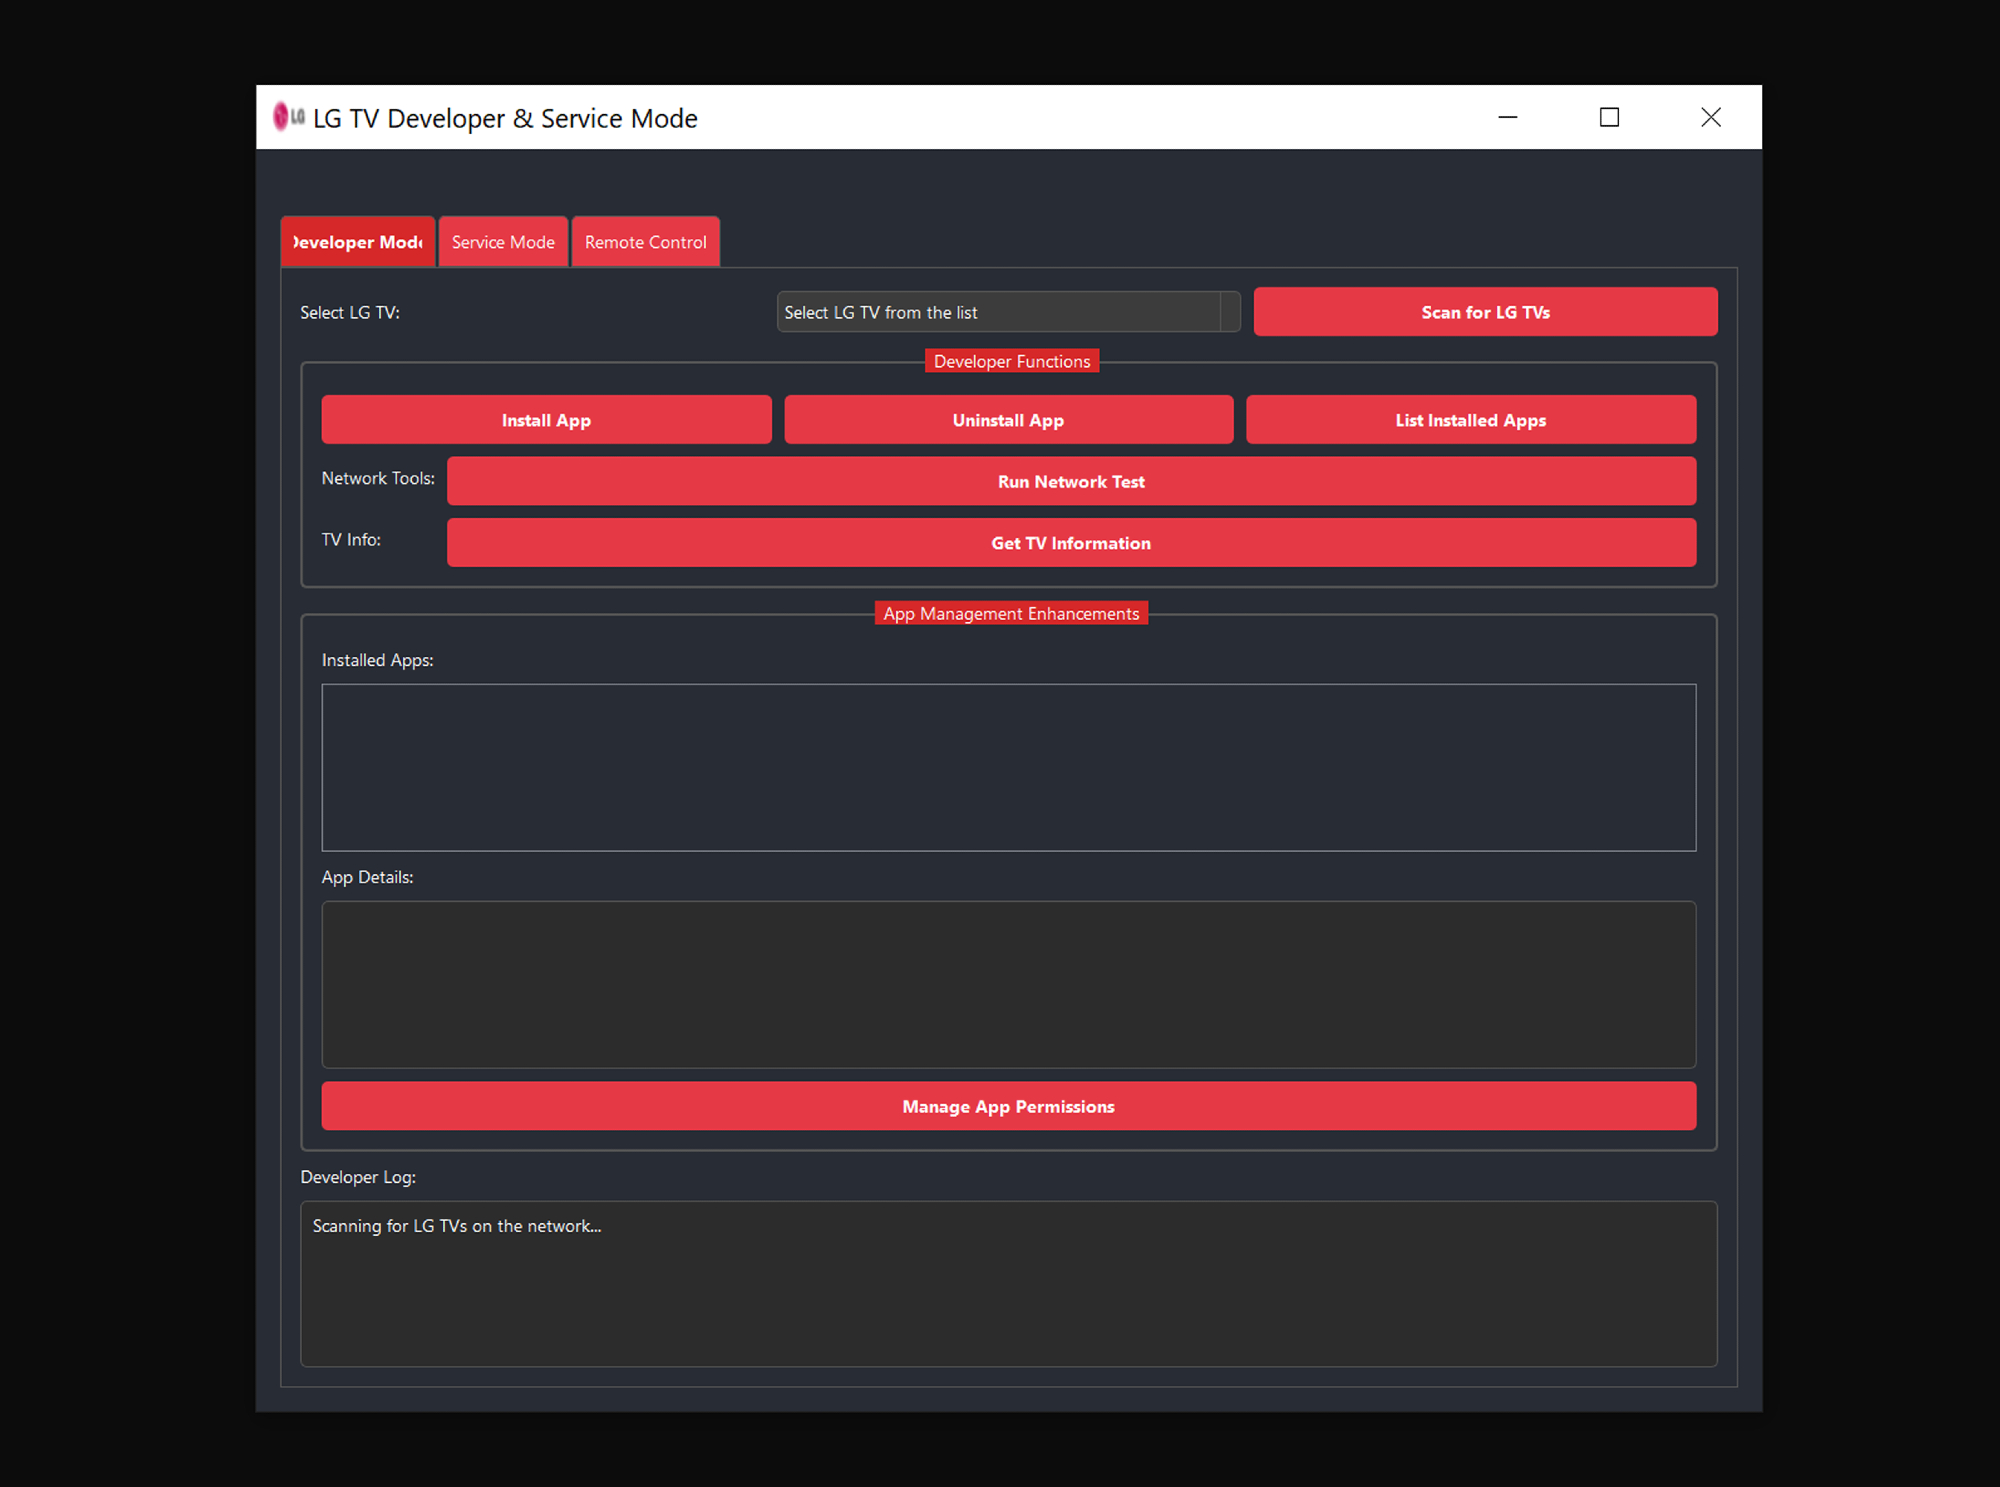The image size is (2000, 1487).
Task: Click the Install App button
Action: tap(546, 420)
